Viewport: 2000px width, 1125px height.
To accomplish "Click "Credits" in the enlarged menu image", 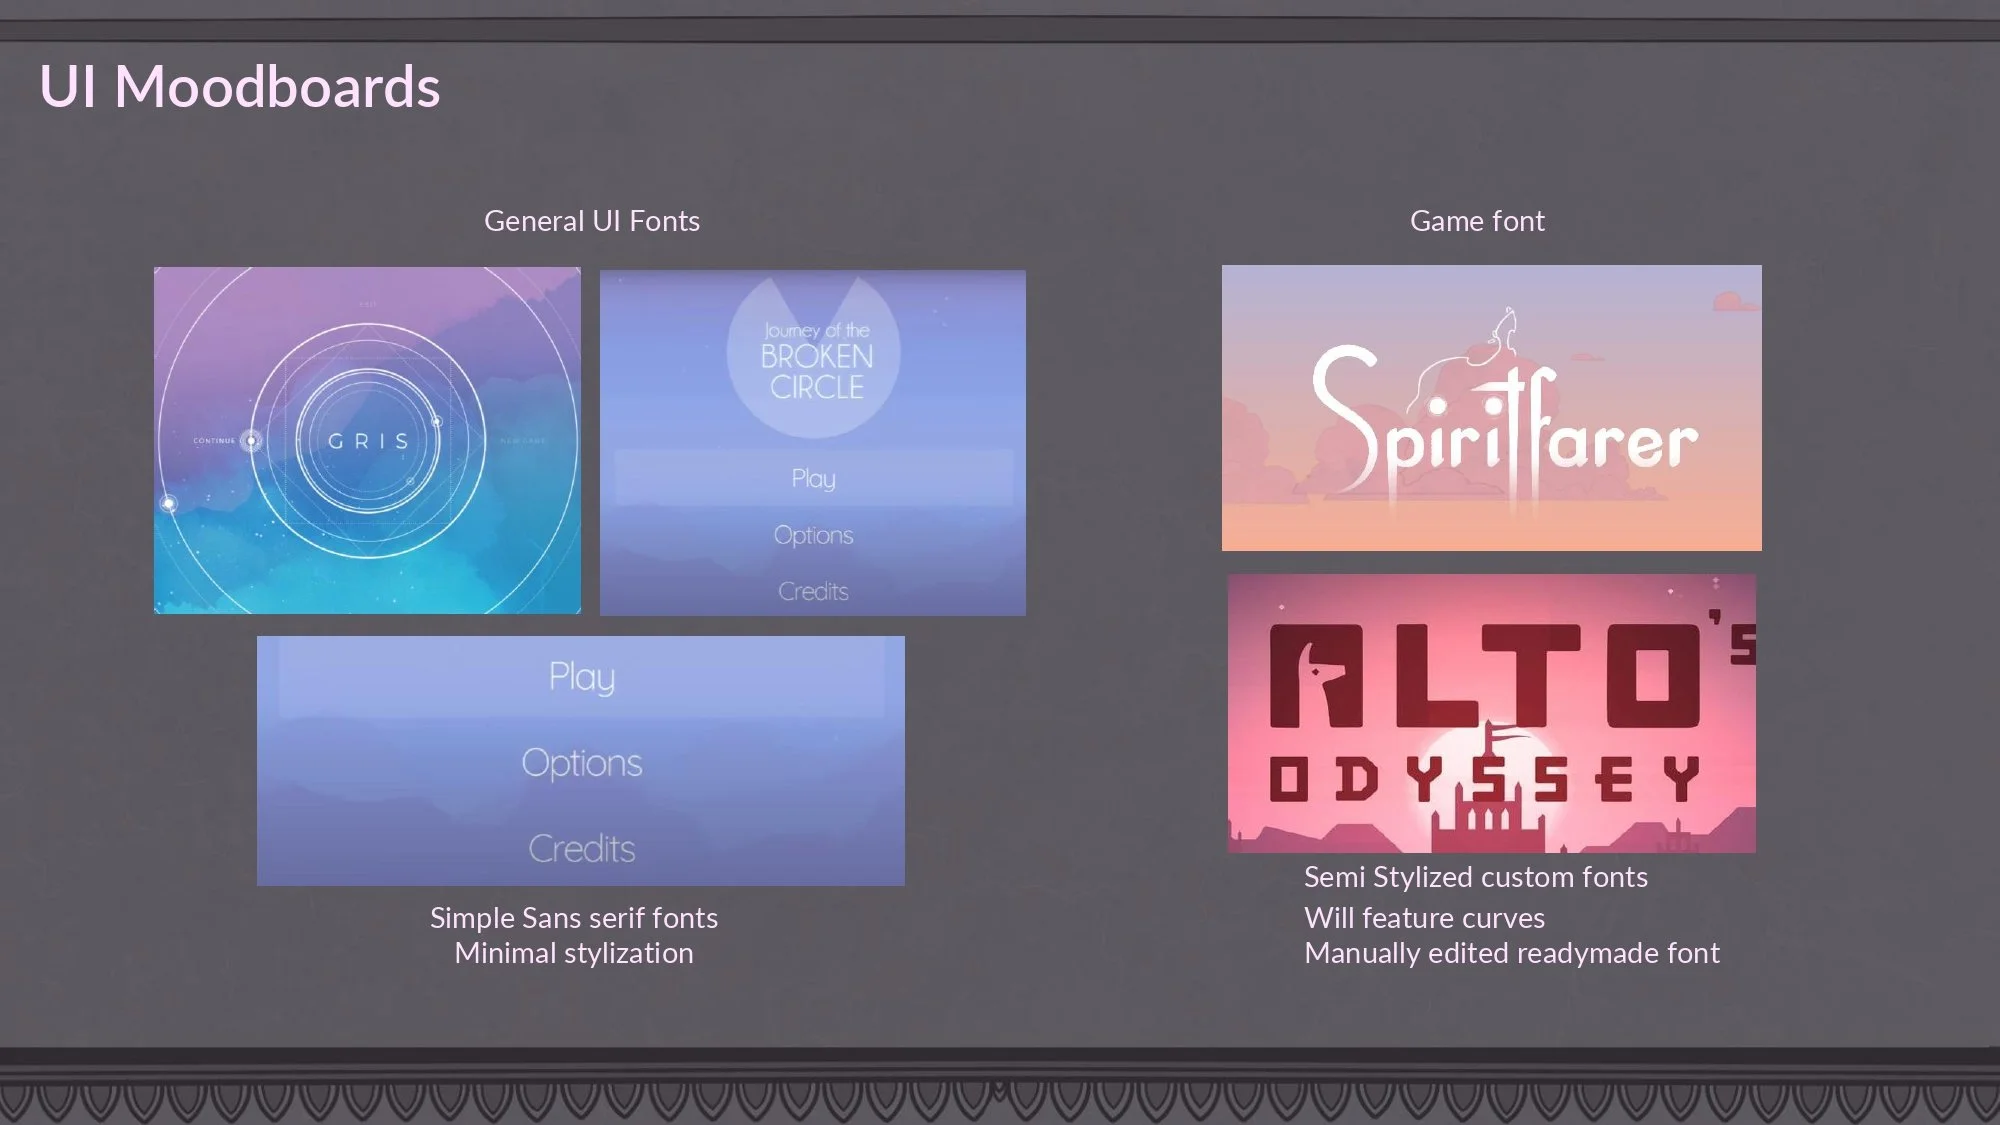I will [x=582, y=849].
